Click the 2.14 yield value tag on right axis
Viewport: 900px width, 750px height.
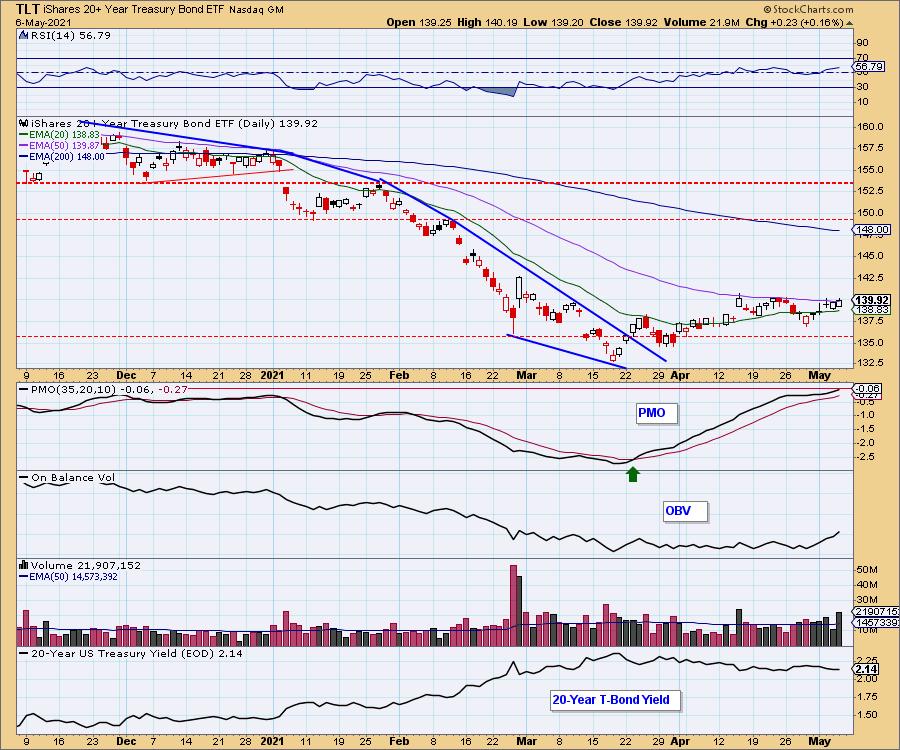pos(867,669)
